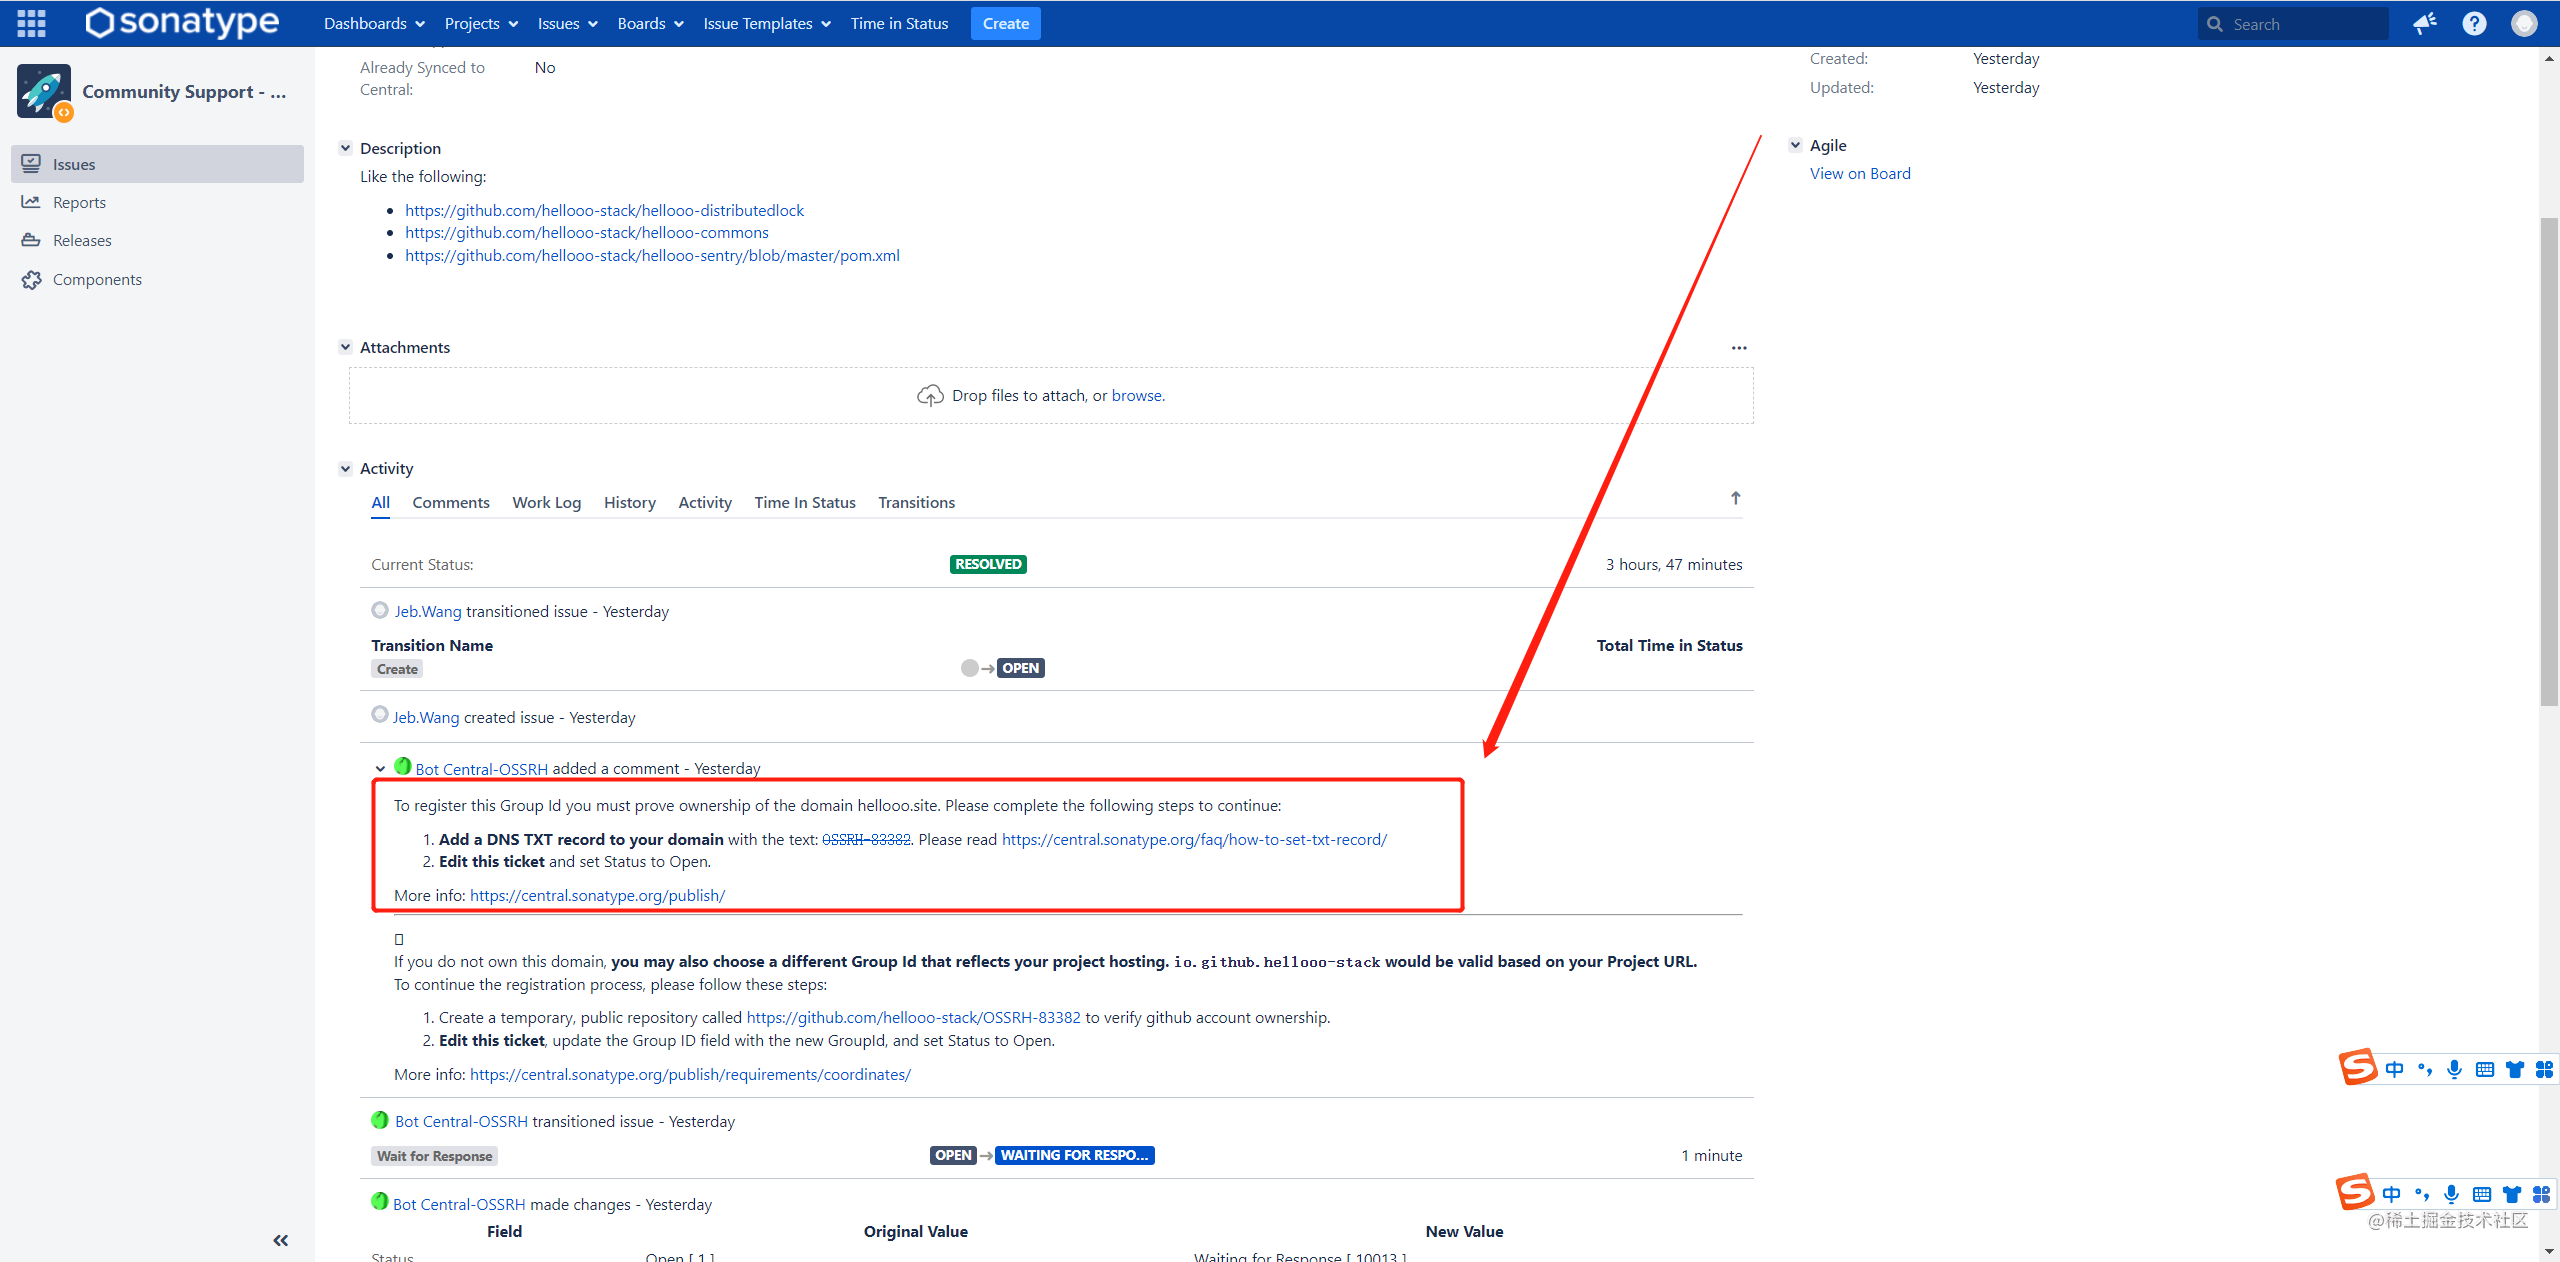Screen dimensions: 2560x1262
Task: Switch to the Comments activity tab
Action: (450, 502)
